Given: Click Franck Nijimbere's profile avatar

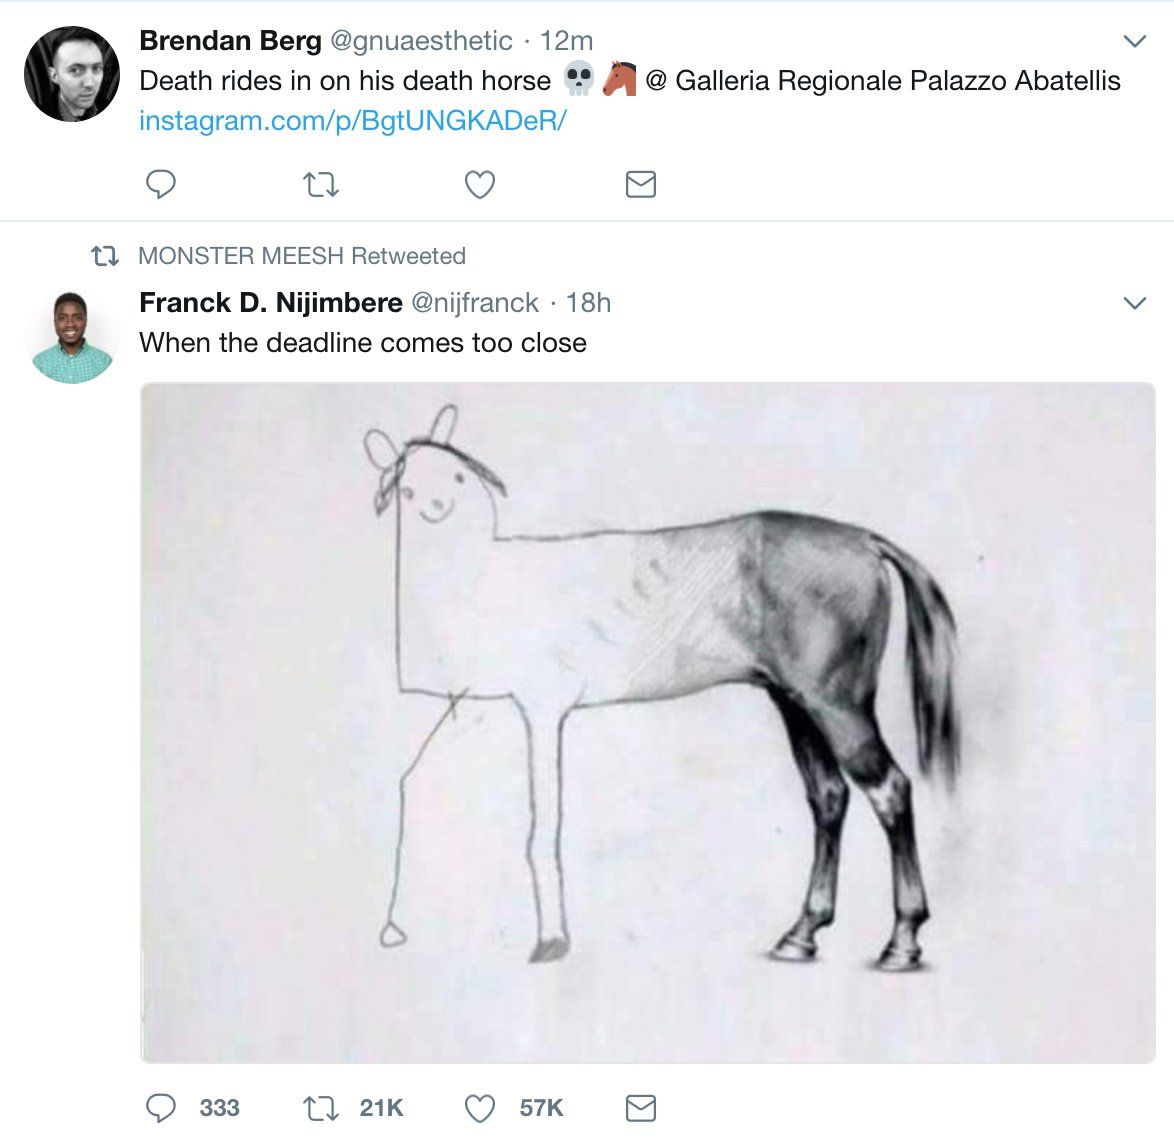Looking at the screenshot, I should tap(72, 338).
